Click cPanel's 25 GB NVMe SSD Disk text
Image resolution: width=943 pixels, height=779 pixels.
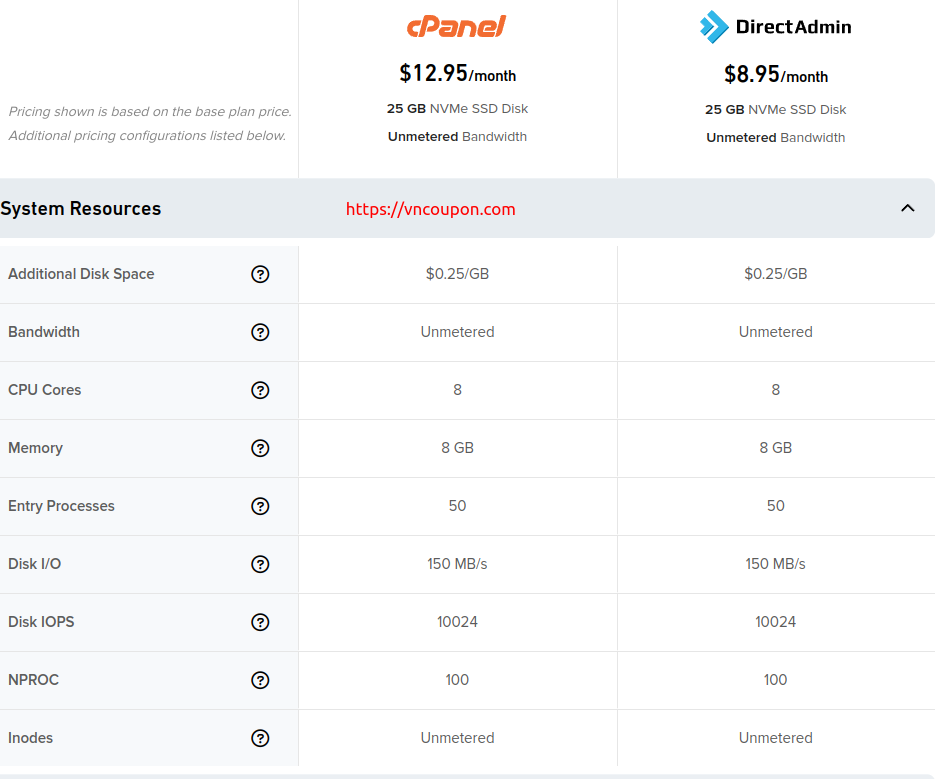point(457,109)
